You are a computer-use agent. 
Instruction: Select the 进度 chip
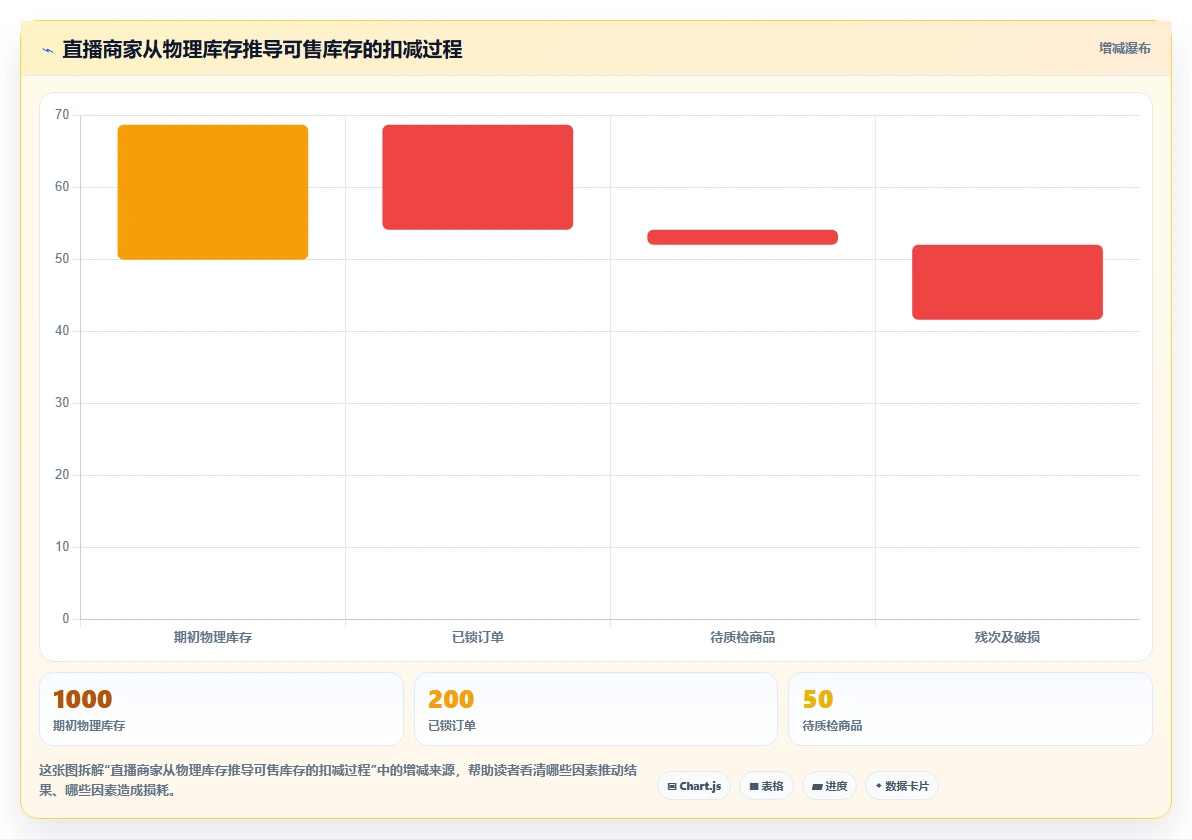click(x=829, y=786)
